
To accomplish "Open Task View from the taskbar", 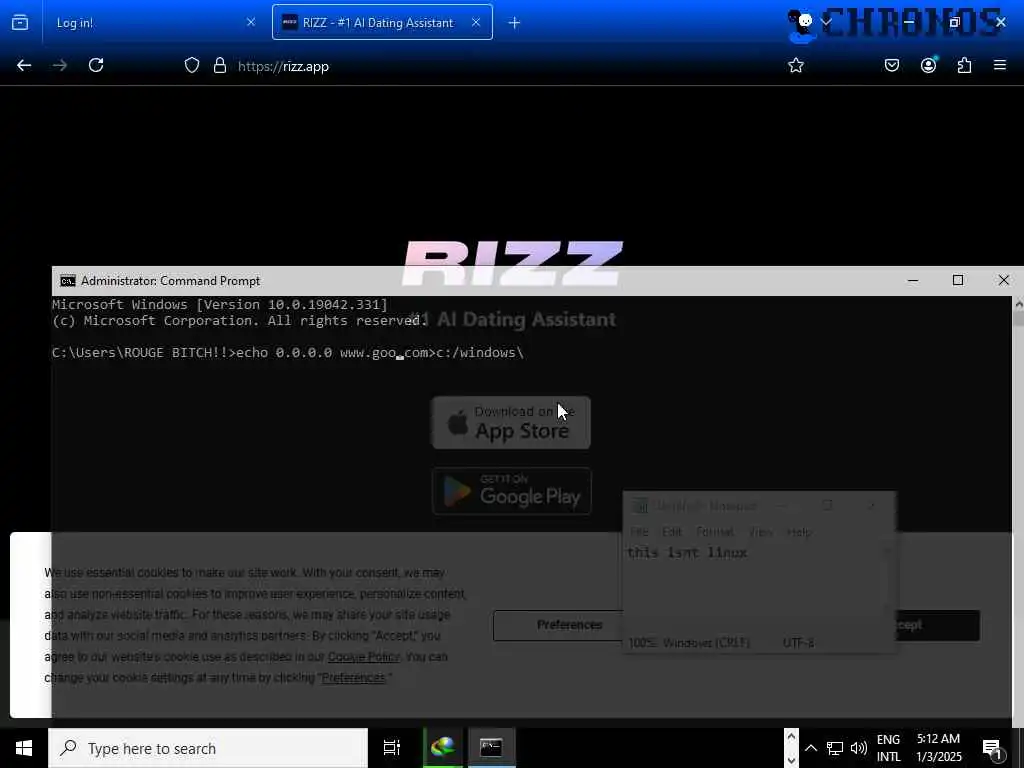I will coord(391,748).
